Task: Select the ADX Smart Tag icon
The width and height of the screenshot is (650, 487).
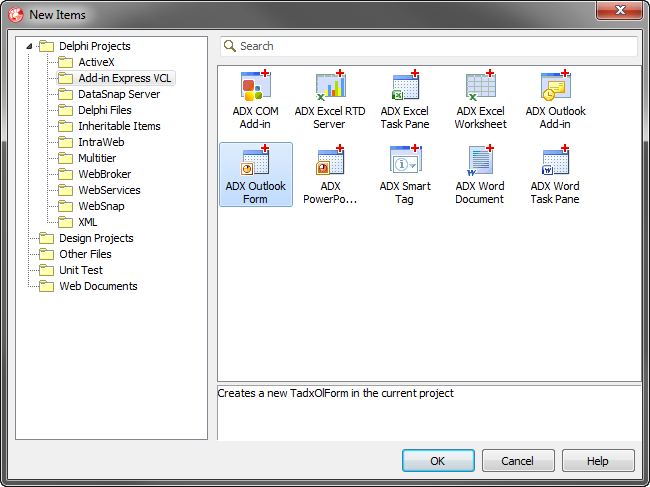Action: click(405, 161)
